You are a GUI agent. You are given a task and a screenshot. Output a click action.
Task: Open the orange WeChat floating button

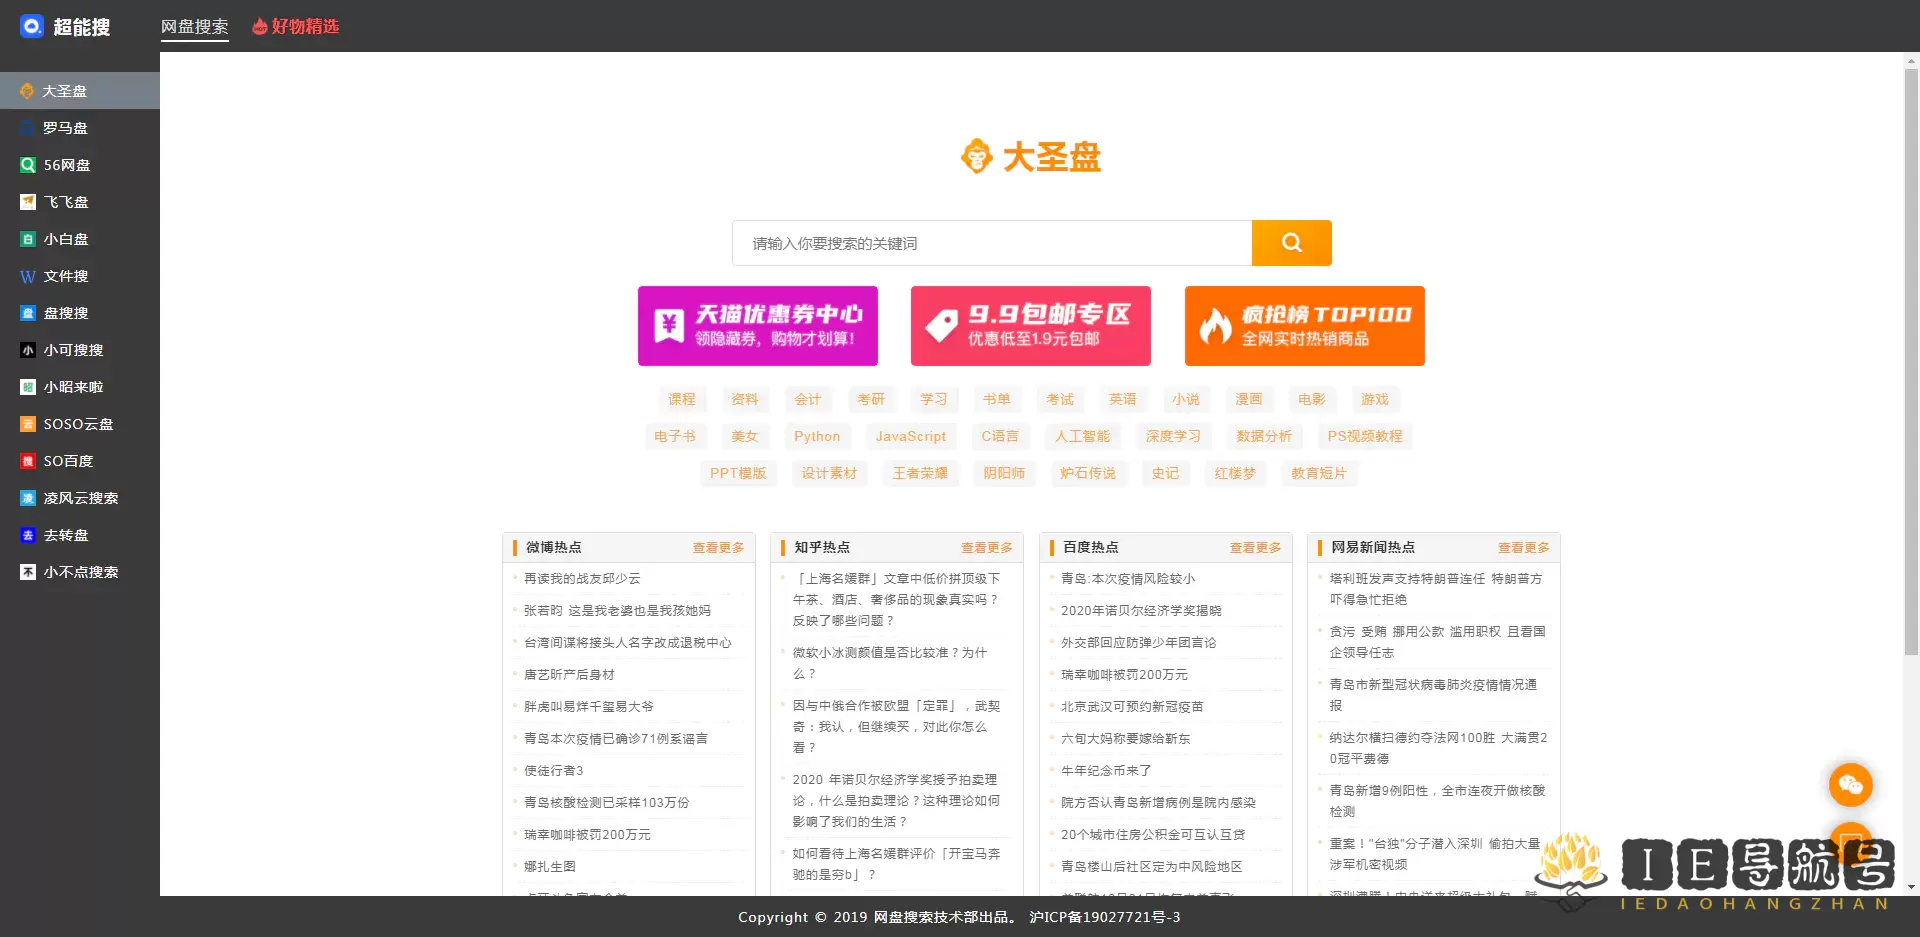(1850, 785)
